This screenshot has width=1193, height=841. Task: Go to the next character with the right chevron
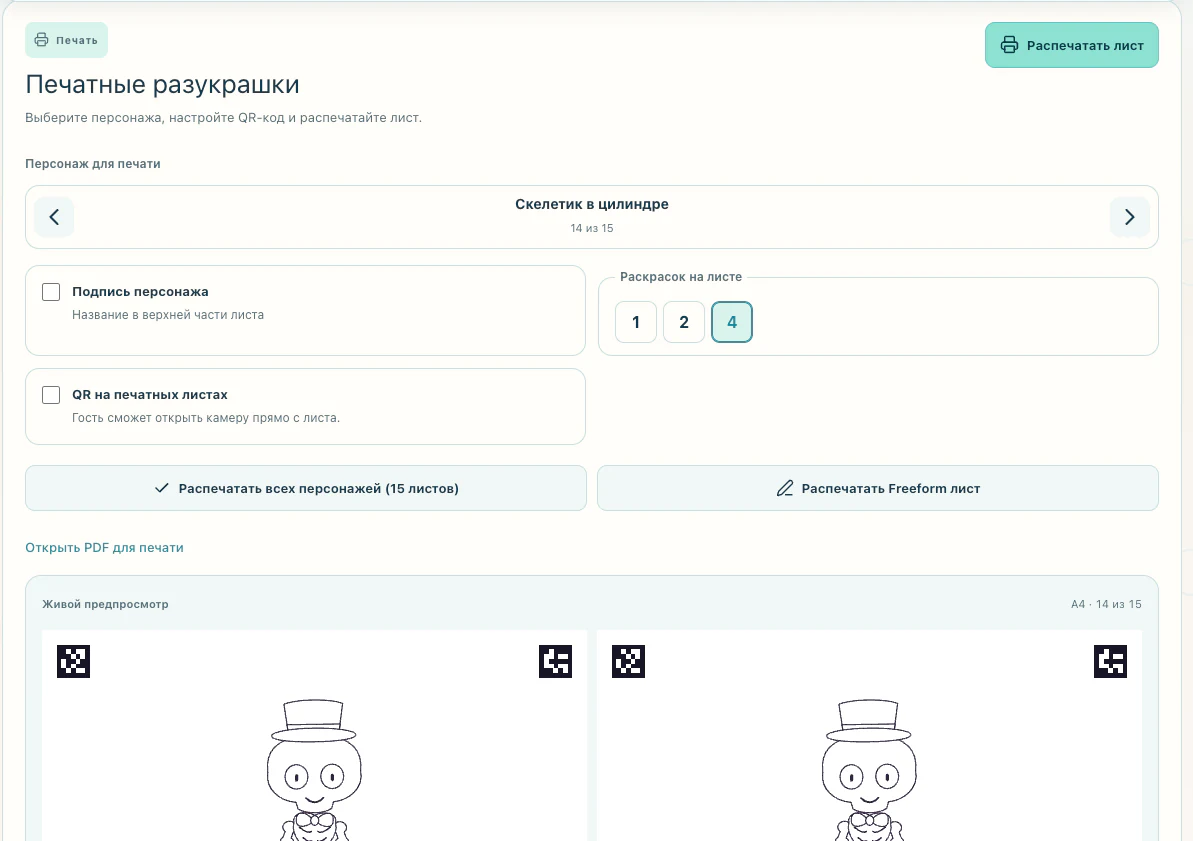pyautogui.click(x=1129, y=217)
